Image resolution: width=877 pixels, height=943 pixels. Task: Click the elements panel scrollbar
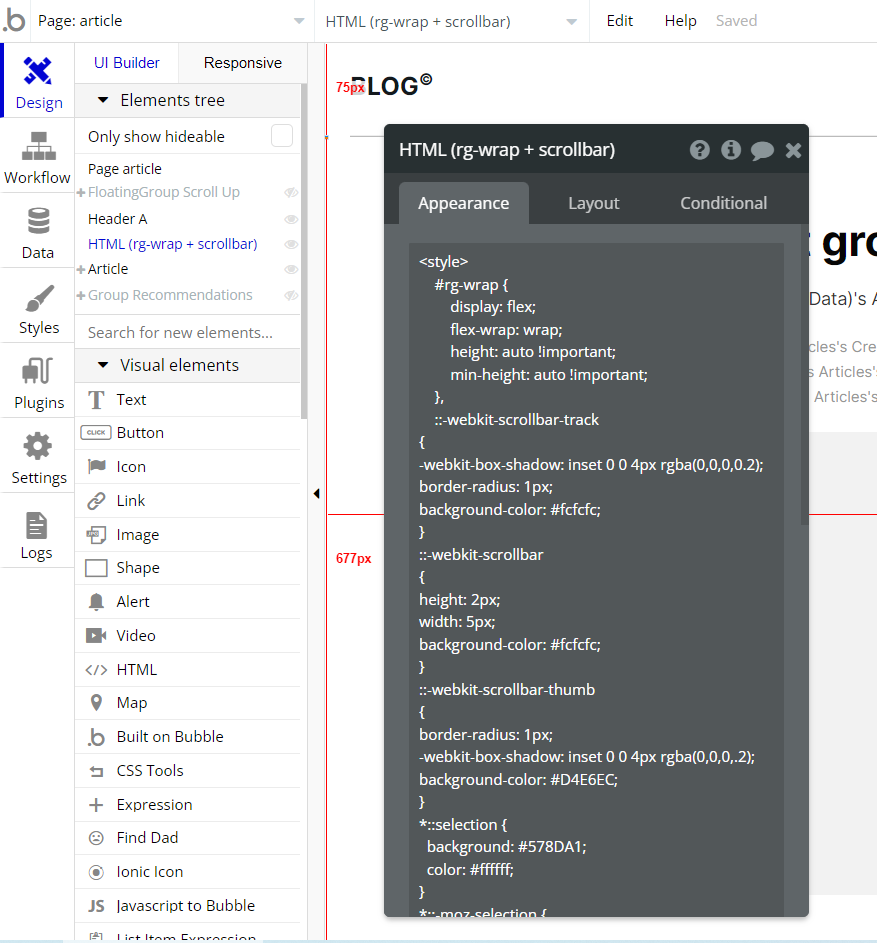click(304, 250)
